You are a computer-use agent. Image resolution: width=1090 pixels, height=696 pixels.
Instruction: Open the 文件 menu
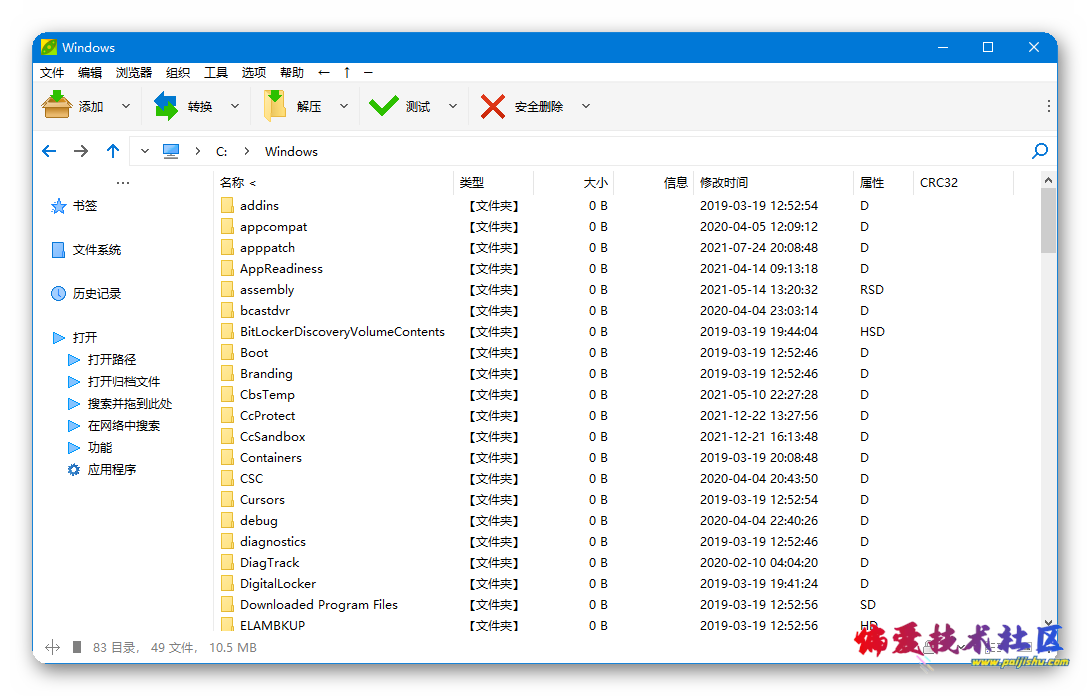coord(52,72)
